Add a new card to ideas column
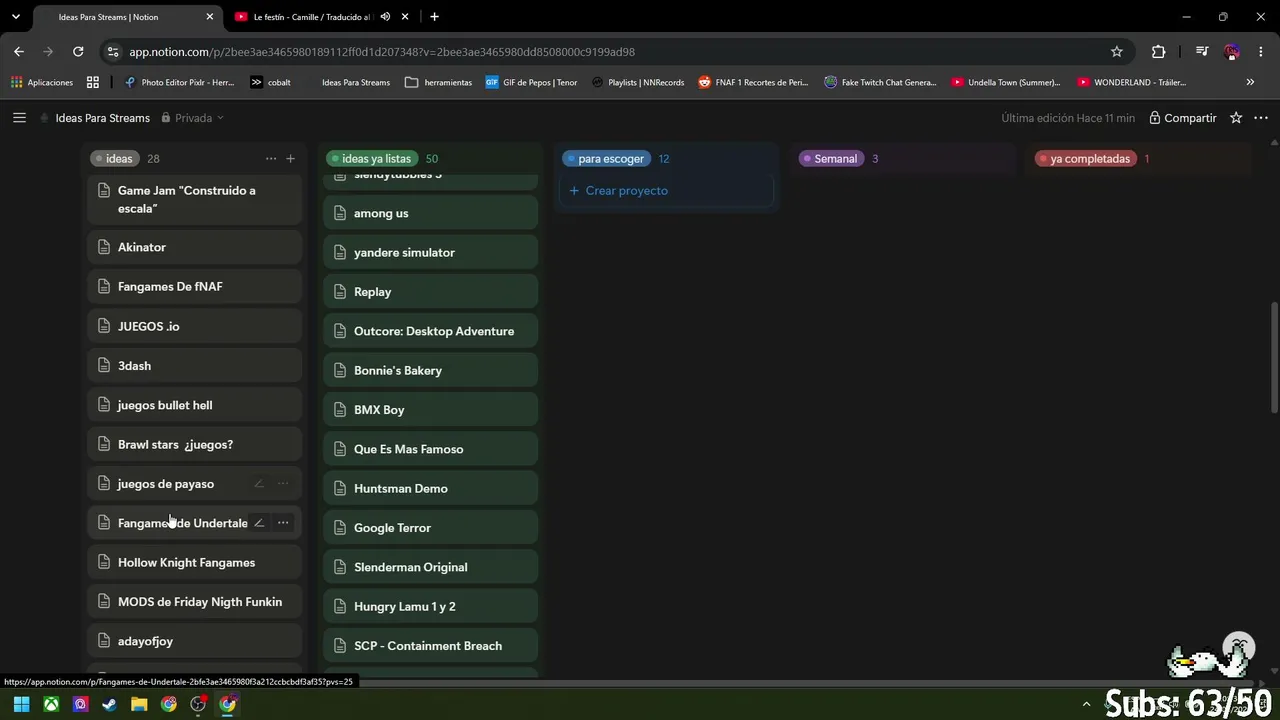 click(x=290, y=159)
